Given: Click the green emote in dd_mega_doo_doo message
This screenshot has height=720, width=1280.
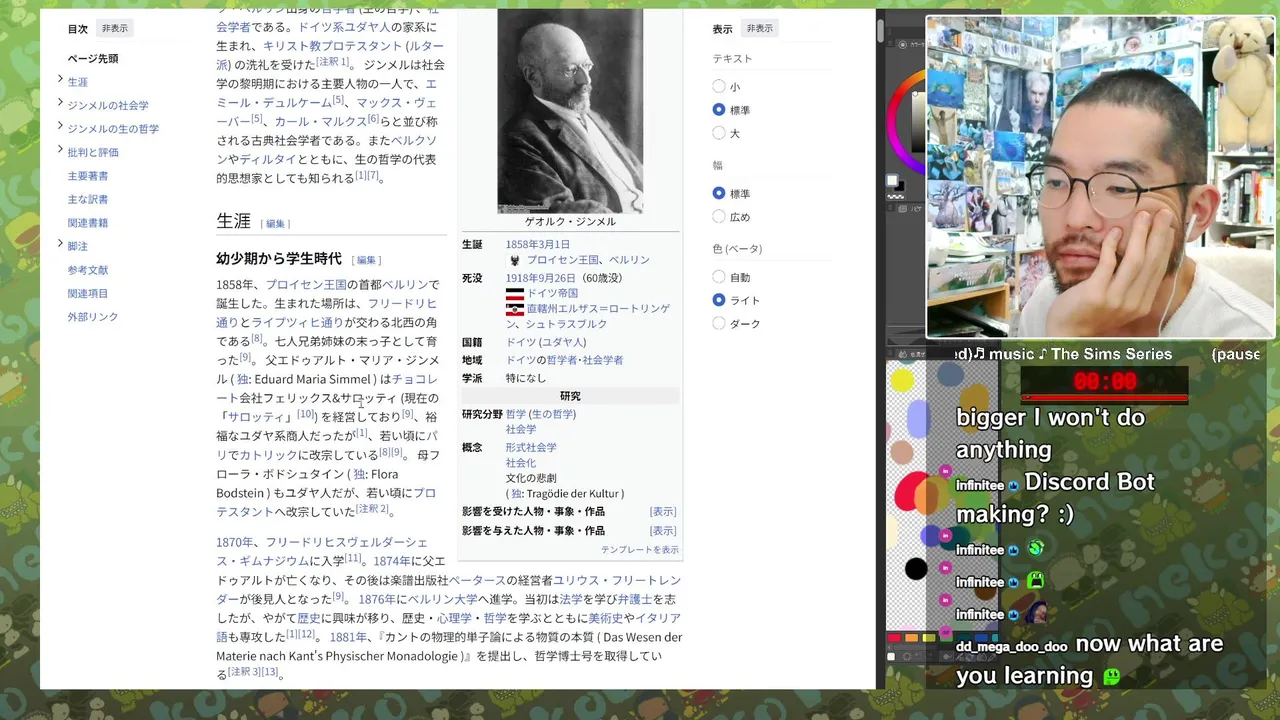Looking at the screenshot, I should pos(1111,676).
